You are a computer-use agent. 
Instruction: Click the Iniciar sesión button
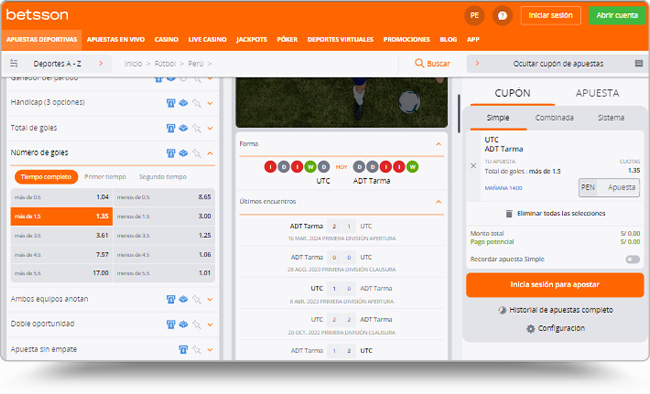point(551,15)
